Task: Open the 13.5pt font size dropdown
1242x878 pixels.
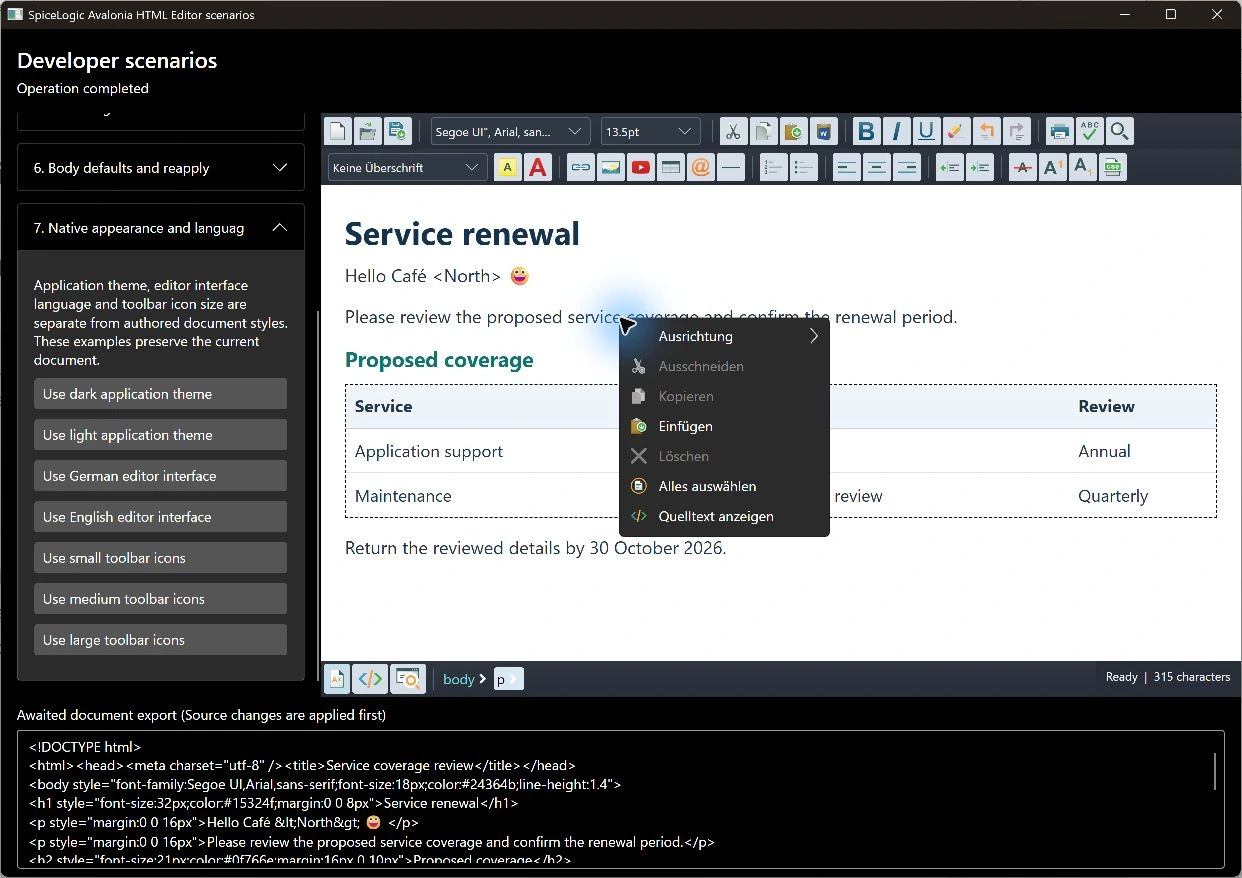Action: tap(651, 131)
